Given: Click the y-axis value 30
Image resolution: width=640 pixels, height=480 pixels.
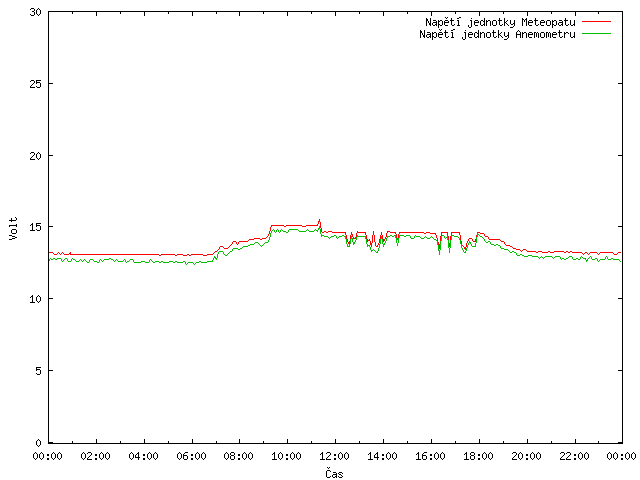Looking at the screenshot, I should click(x=36, y=12).
